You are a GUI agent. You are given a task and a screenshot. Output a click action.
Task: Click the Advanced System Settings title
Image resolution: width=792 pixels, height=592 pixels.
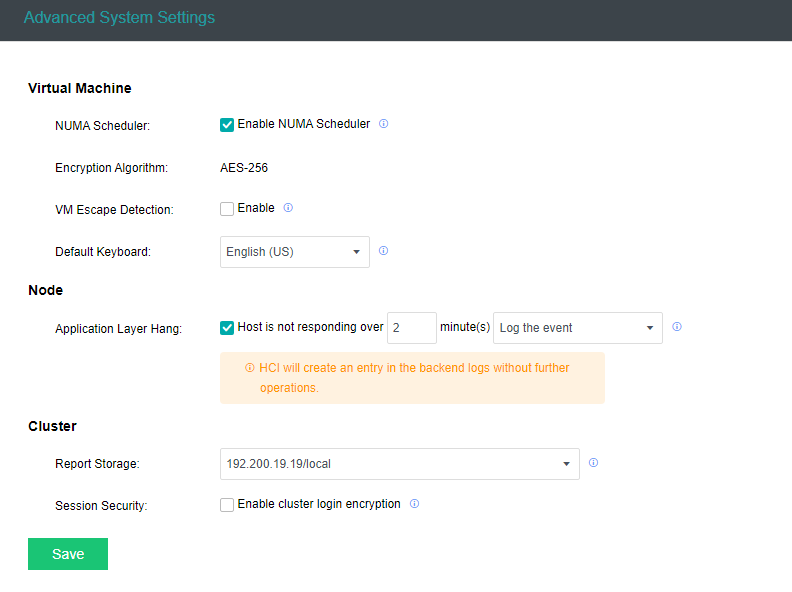pos(119,18)
